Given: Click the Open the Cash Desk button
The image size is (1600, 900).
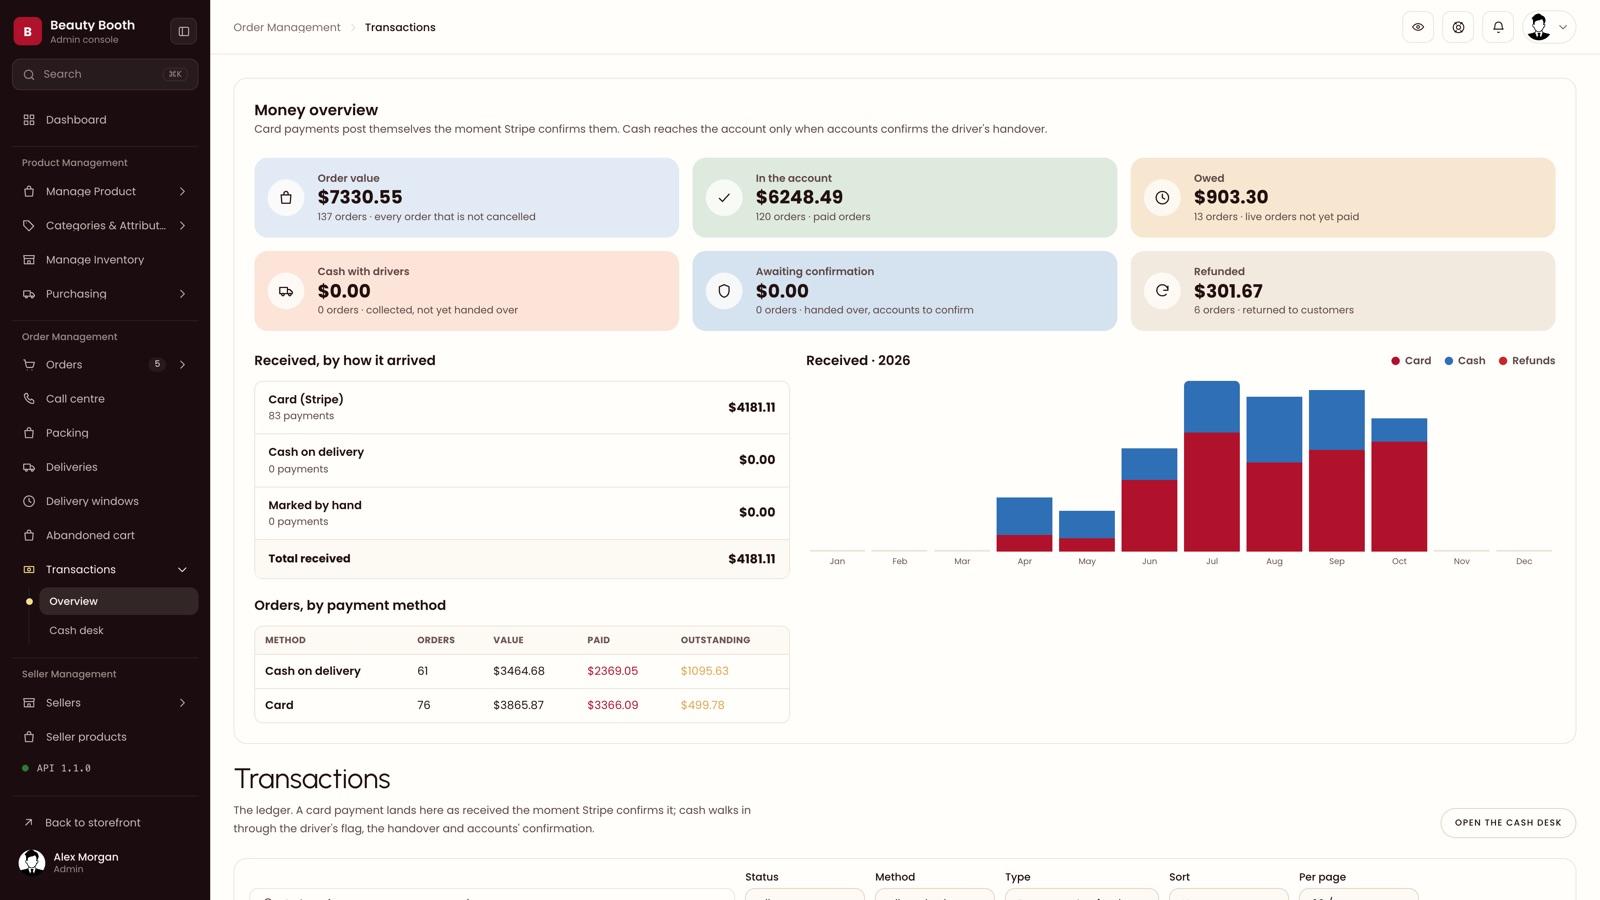Looking at the screenshot, I should (1508, 823).
